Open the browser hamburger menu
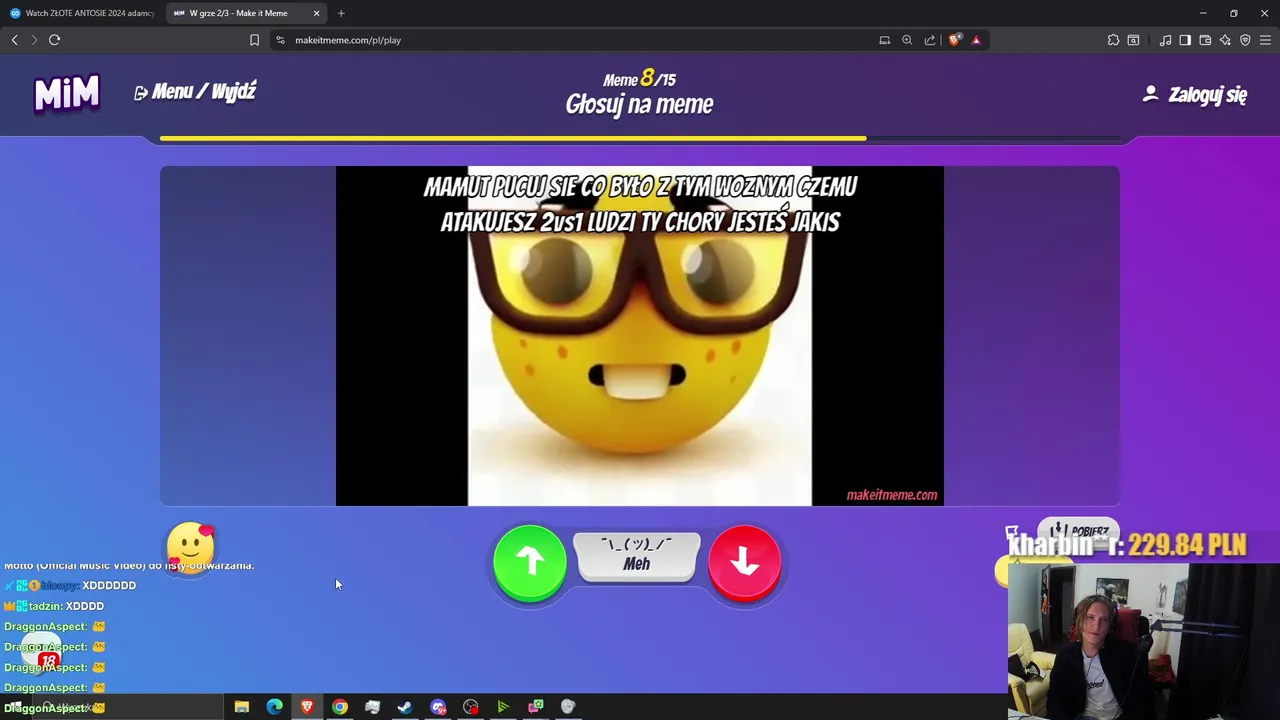 [1265, 40]
